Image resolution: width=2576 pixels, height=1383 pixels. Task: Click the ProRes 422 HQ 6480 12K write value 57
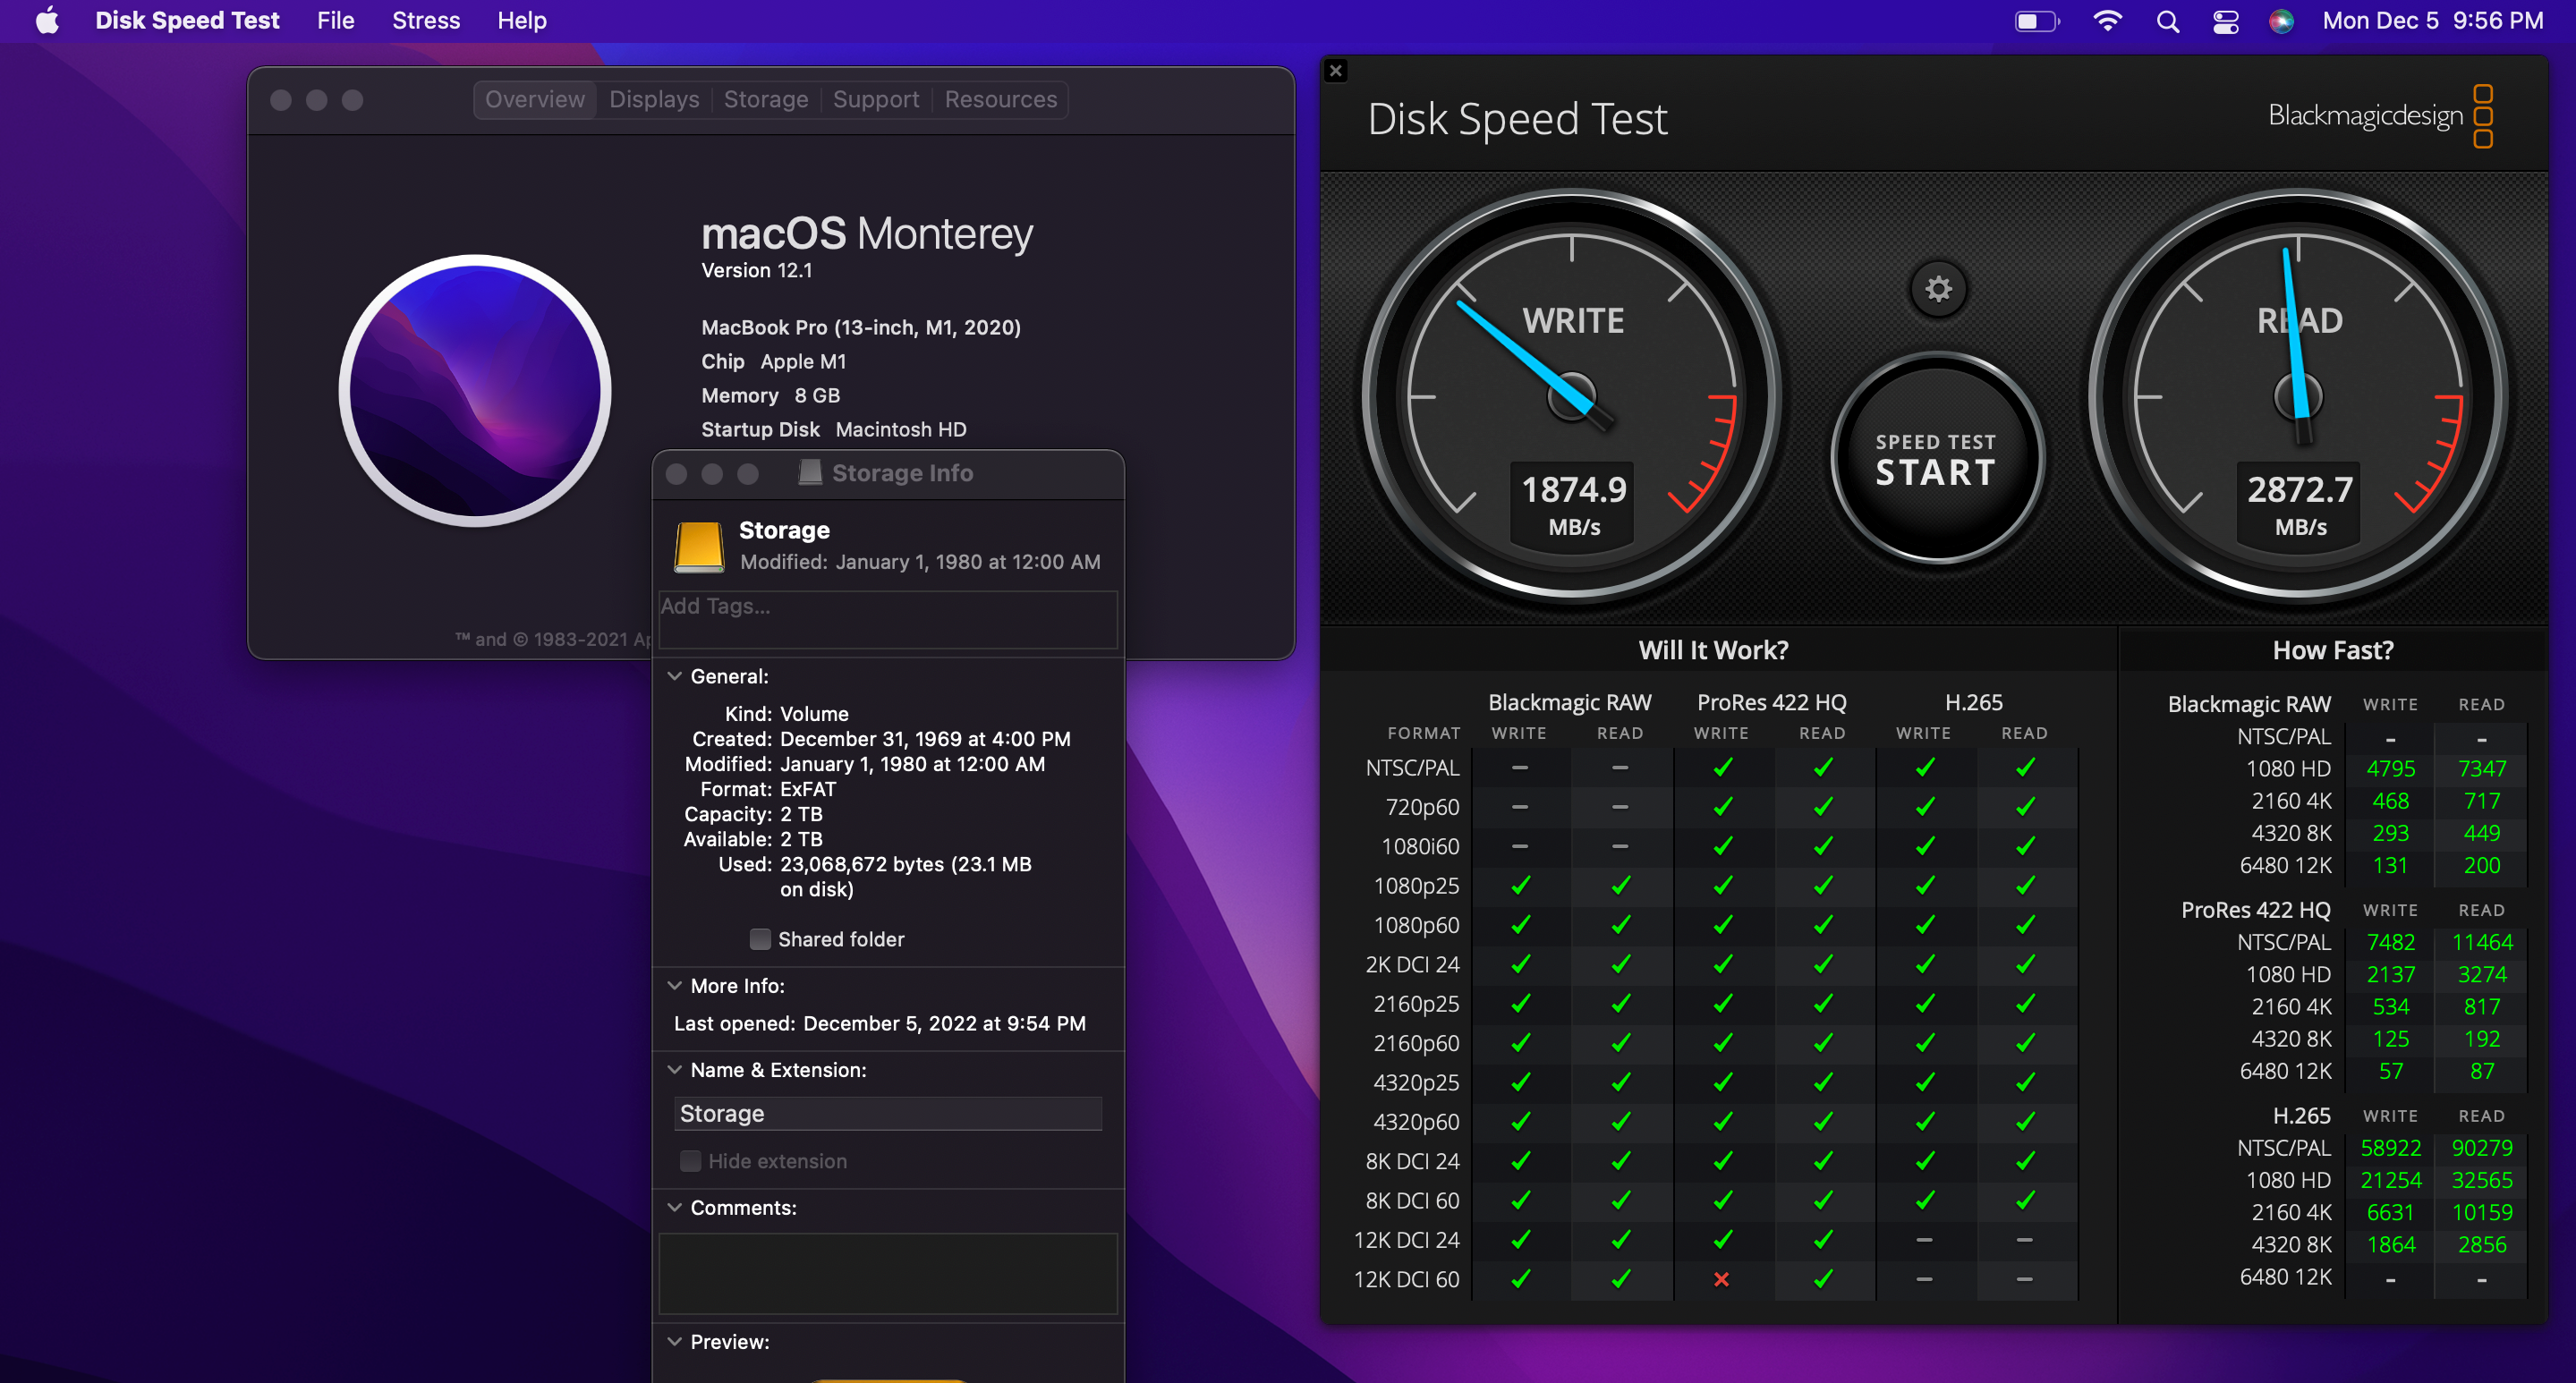coord(2390,1072)
